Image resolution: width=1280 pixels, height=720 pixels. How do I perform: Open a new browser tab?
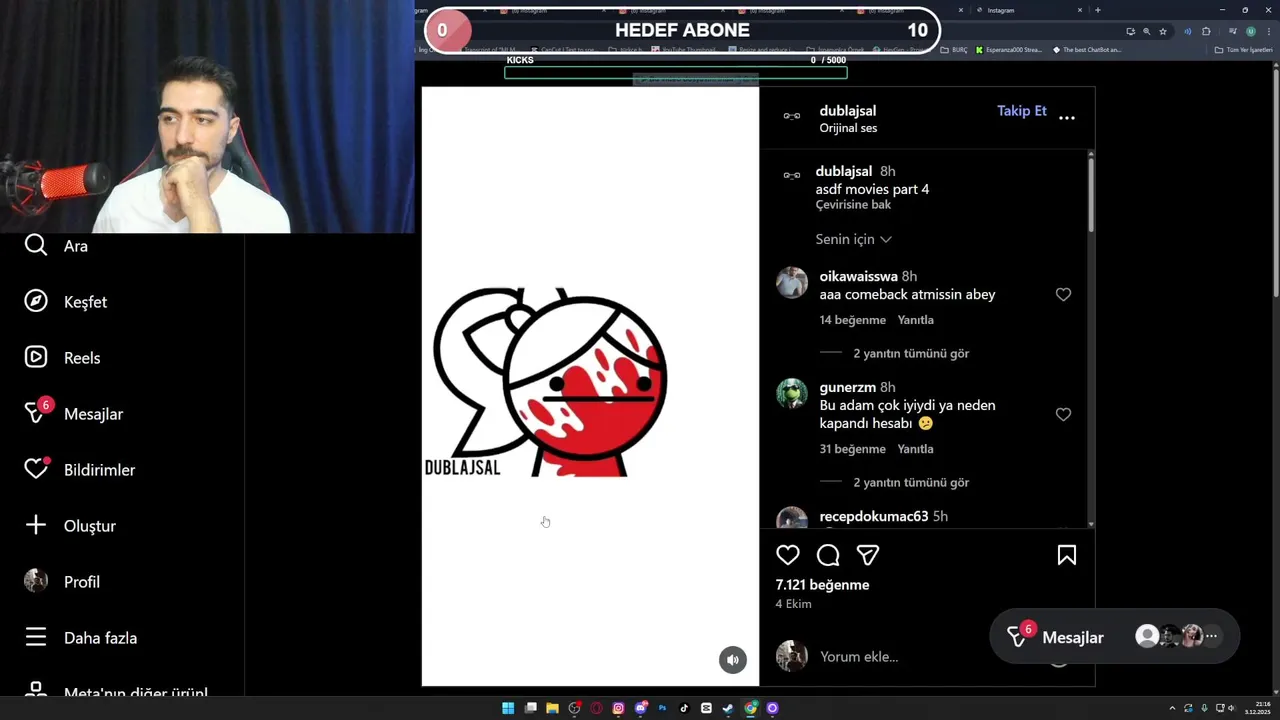[x=1097, y=10]
